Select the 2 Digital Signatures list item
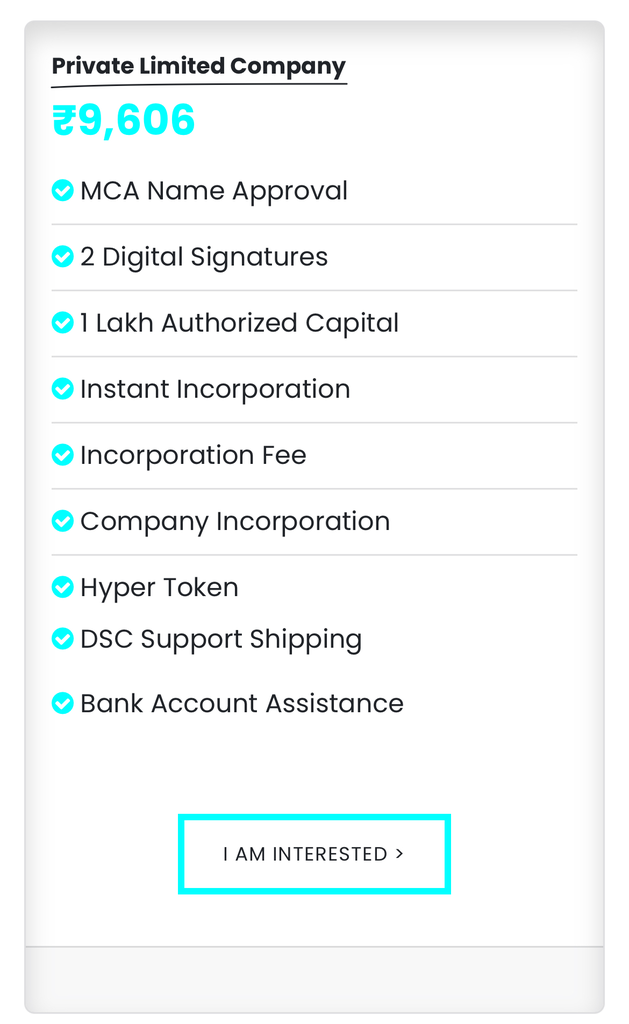 click(203, 257)
